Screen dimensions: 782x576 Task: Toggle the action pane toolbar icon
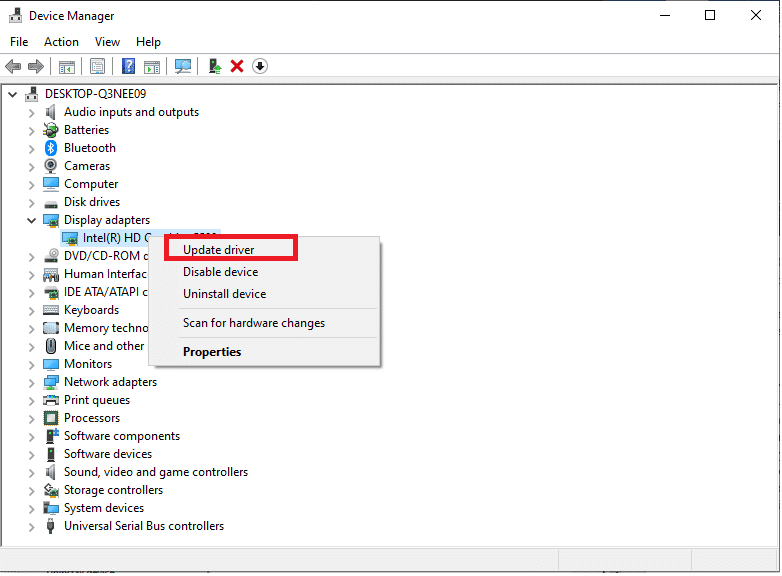[x=152, y=66]
